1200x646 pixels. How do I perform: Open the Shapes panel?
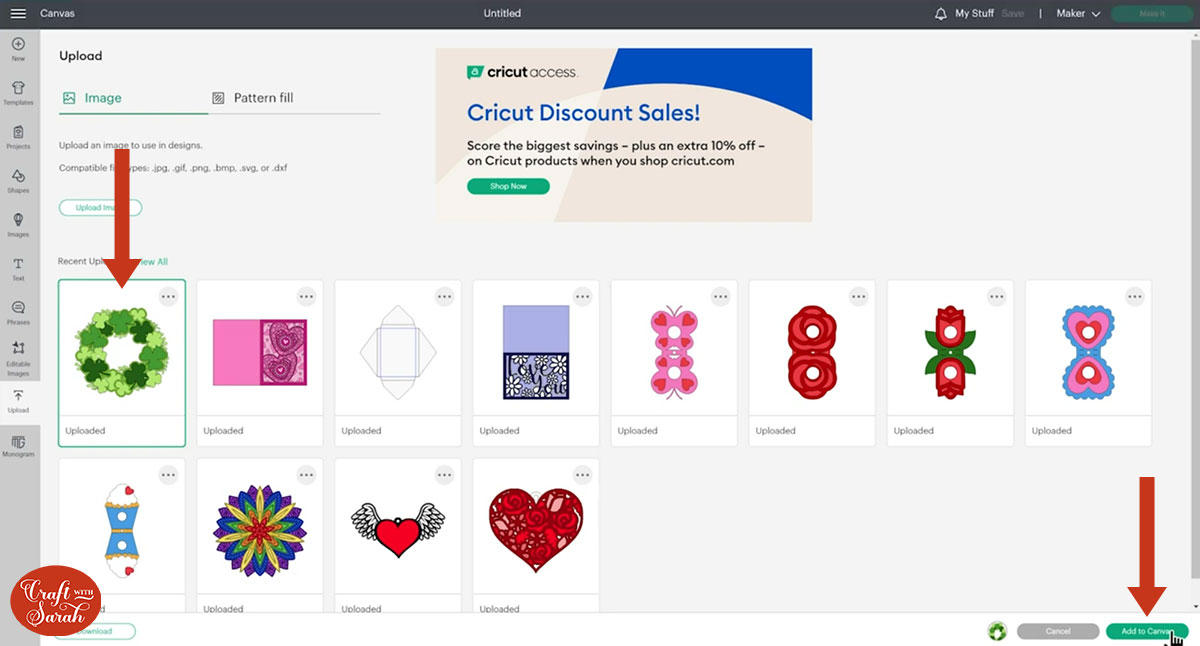pos(18,181)
